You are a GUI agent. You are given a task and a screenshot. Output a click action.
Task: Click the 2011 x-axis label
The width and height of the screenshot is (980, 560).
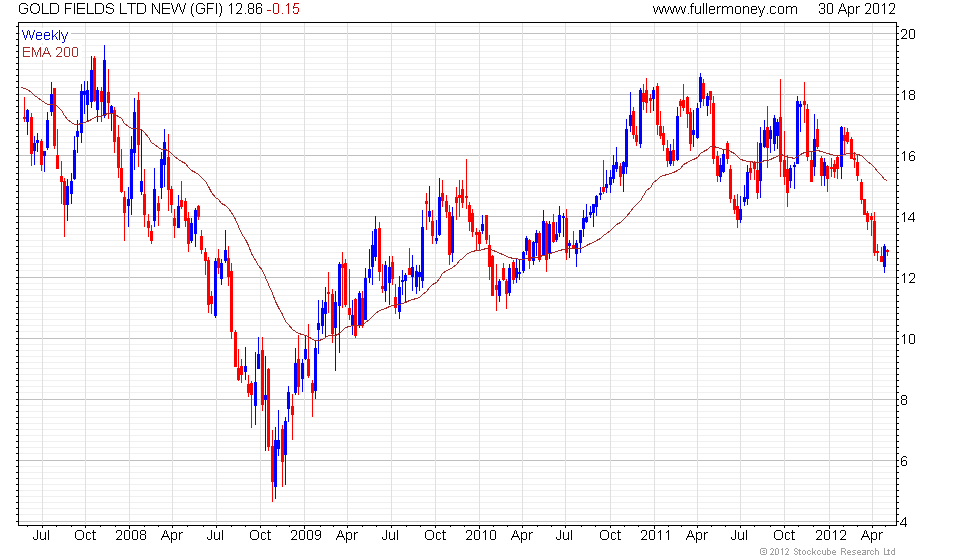[655, 536]
